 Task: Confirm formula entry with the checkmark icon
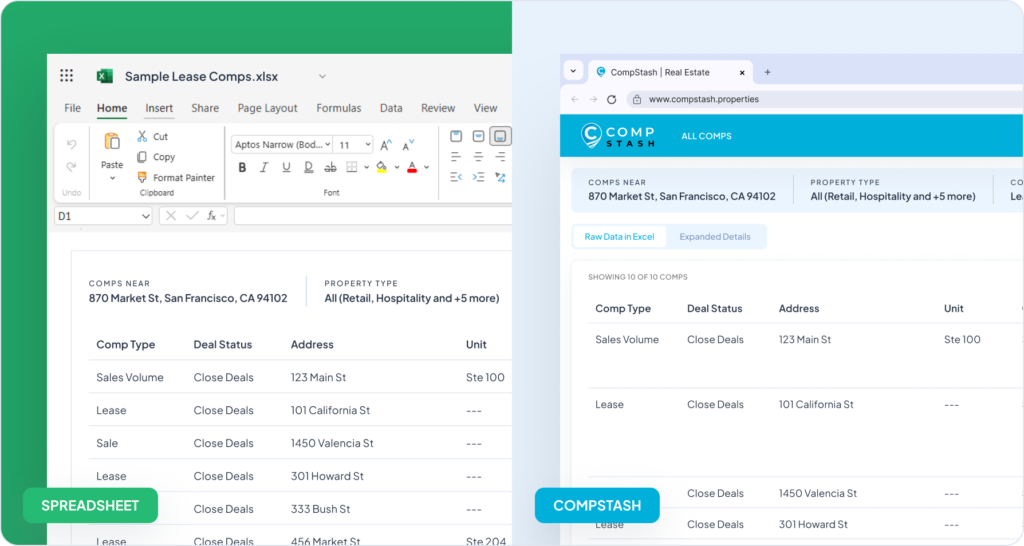(x=192, y=216)
